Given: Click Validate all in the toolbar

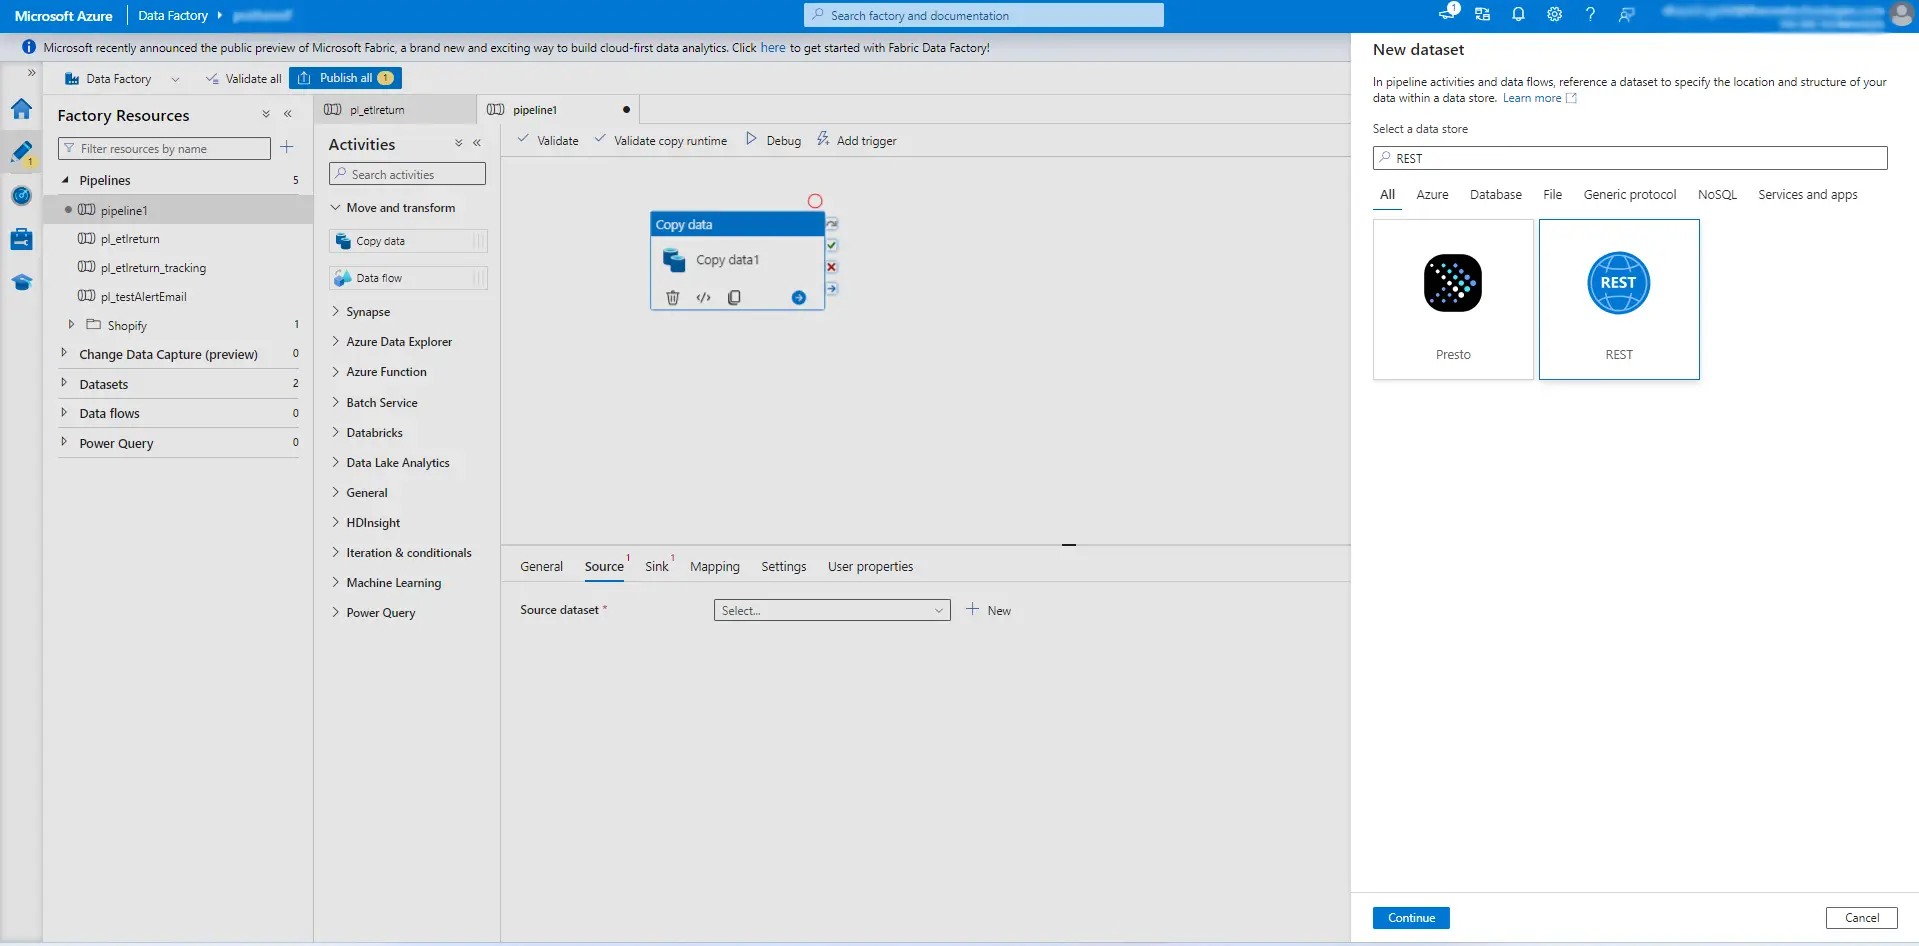Looking at the screenshot, I should point(243,79).
